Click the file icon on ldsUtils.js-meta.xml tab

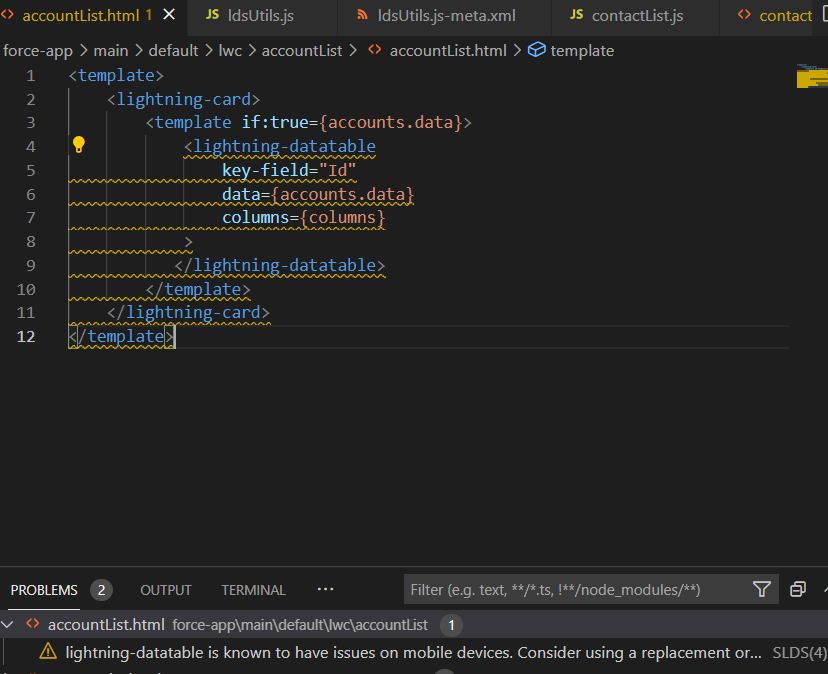(361, 15)
